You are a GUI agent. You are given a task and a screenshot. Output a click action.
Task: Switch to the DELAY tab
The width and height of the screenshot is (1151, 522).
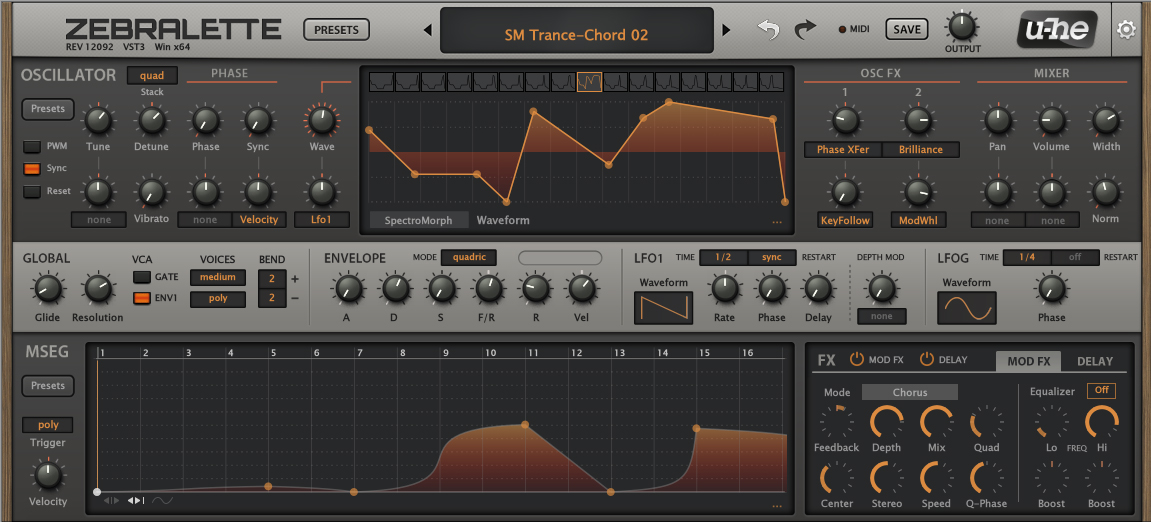(x=1094, y=361)
